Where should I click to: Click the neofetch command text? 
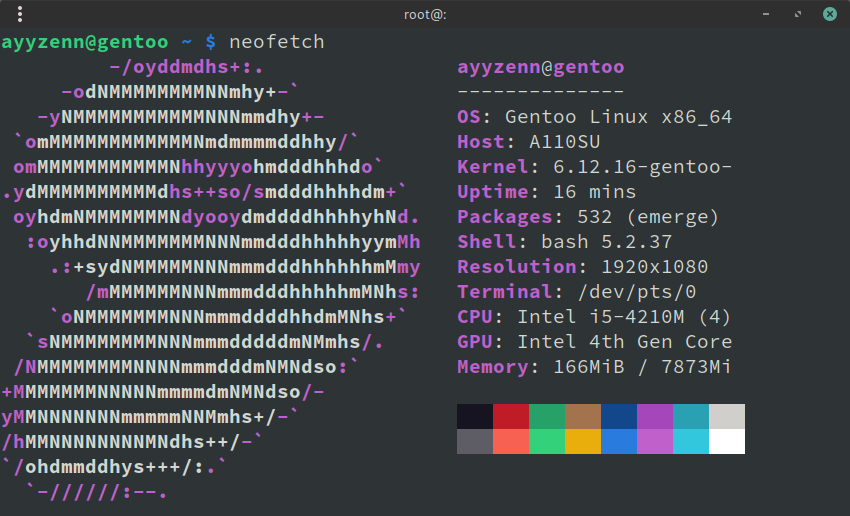(x=276, y=42)
